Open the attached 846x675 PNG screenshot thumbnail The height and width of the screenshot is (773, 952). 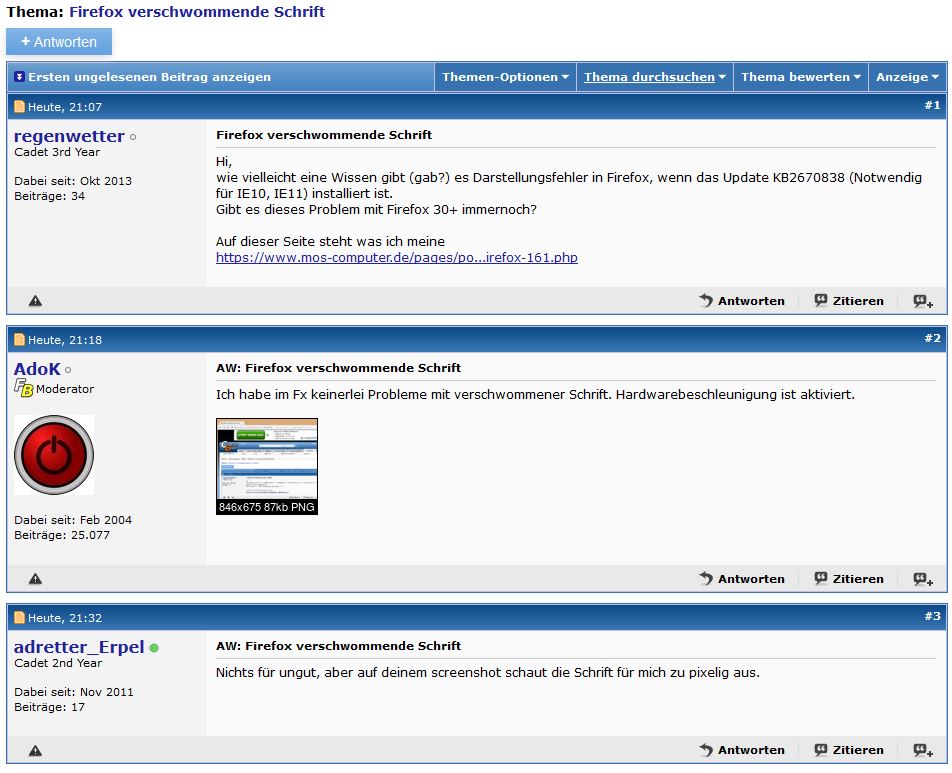(267, 466)
